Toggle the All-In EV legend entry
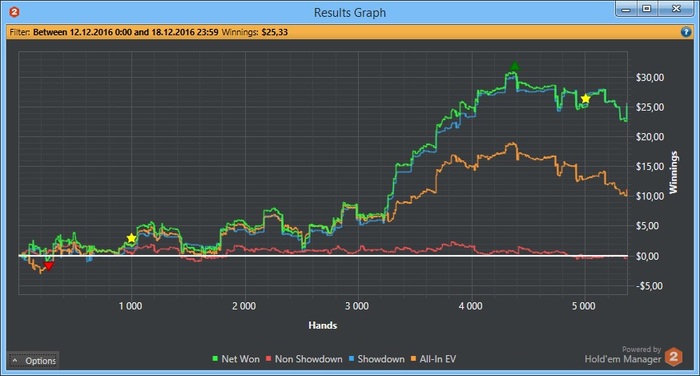700x376 pixels. tap(433, 359)
